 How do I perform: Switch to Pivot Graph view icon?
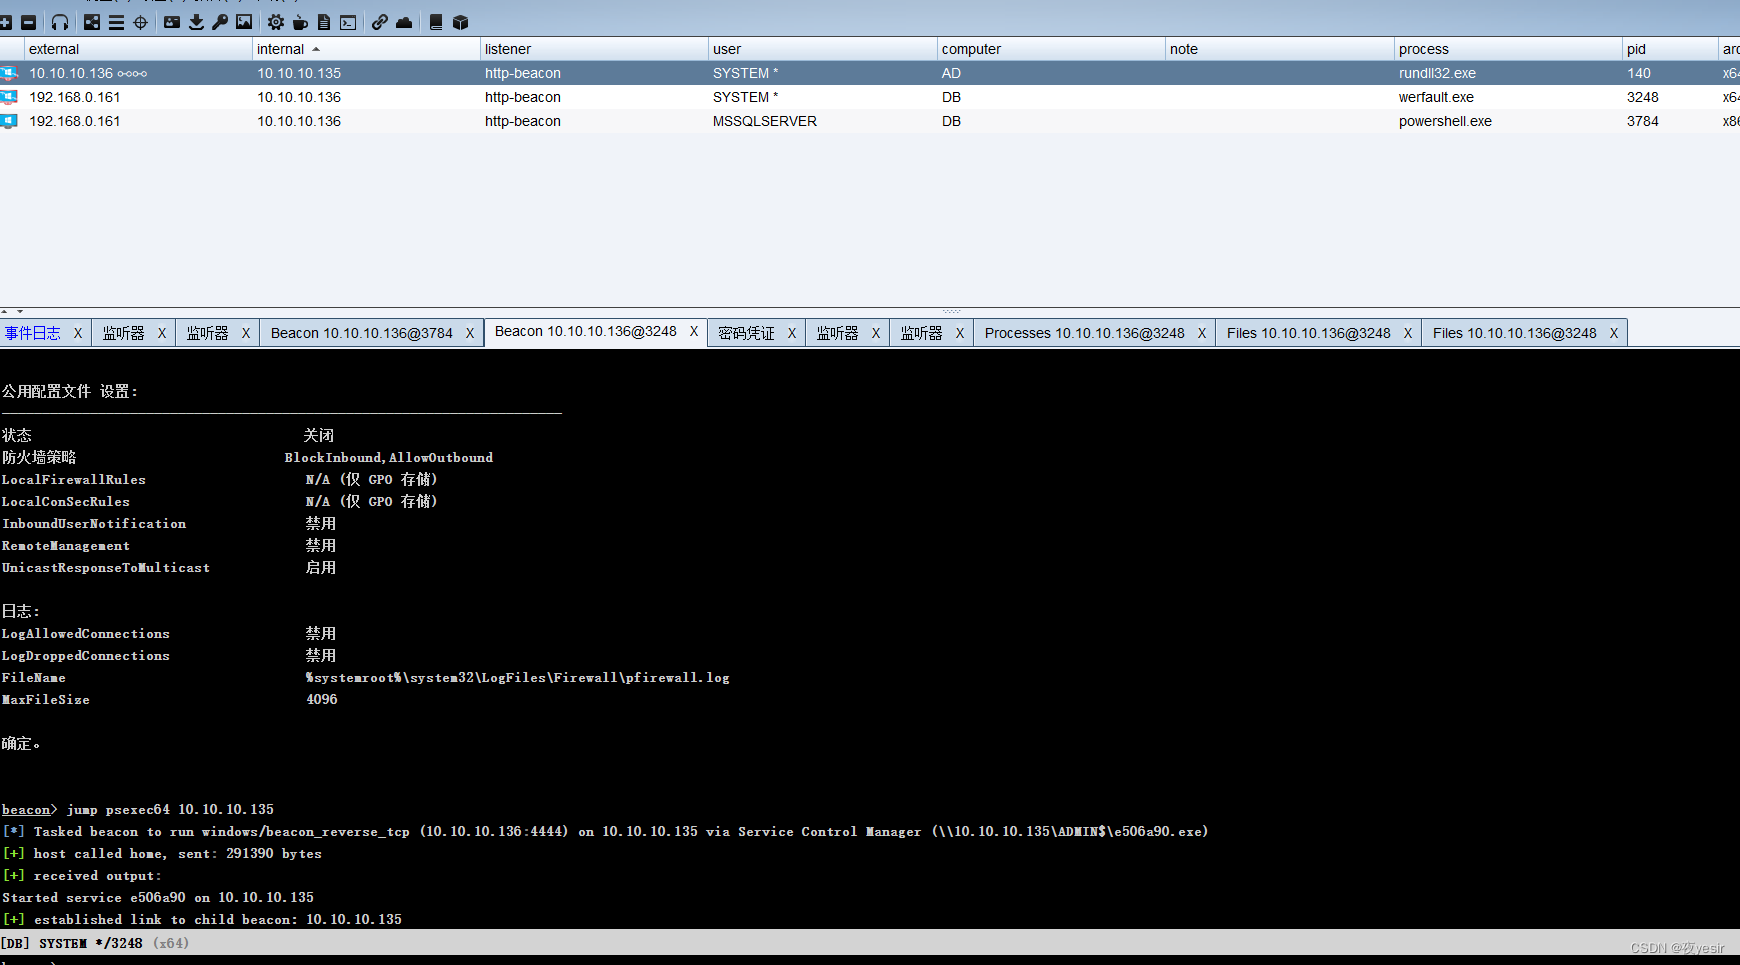pos(92,22)
